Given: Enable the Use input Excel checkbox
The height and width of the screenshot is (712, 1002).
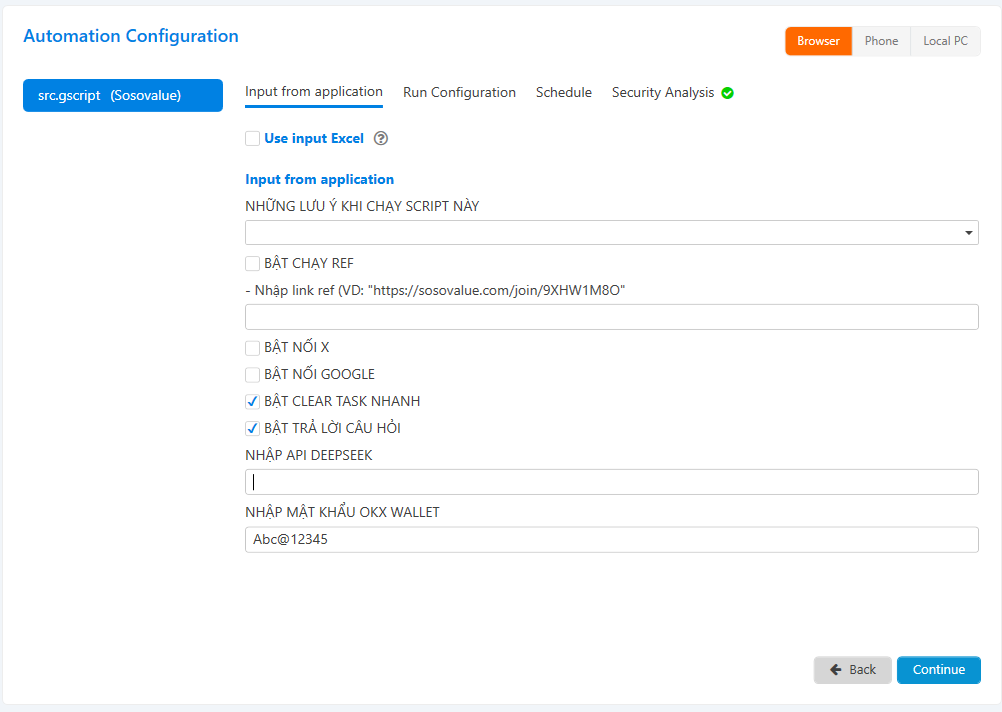Looking at the screenshot, I should tap(253, 139).
